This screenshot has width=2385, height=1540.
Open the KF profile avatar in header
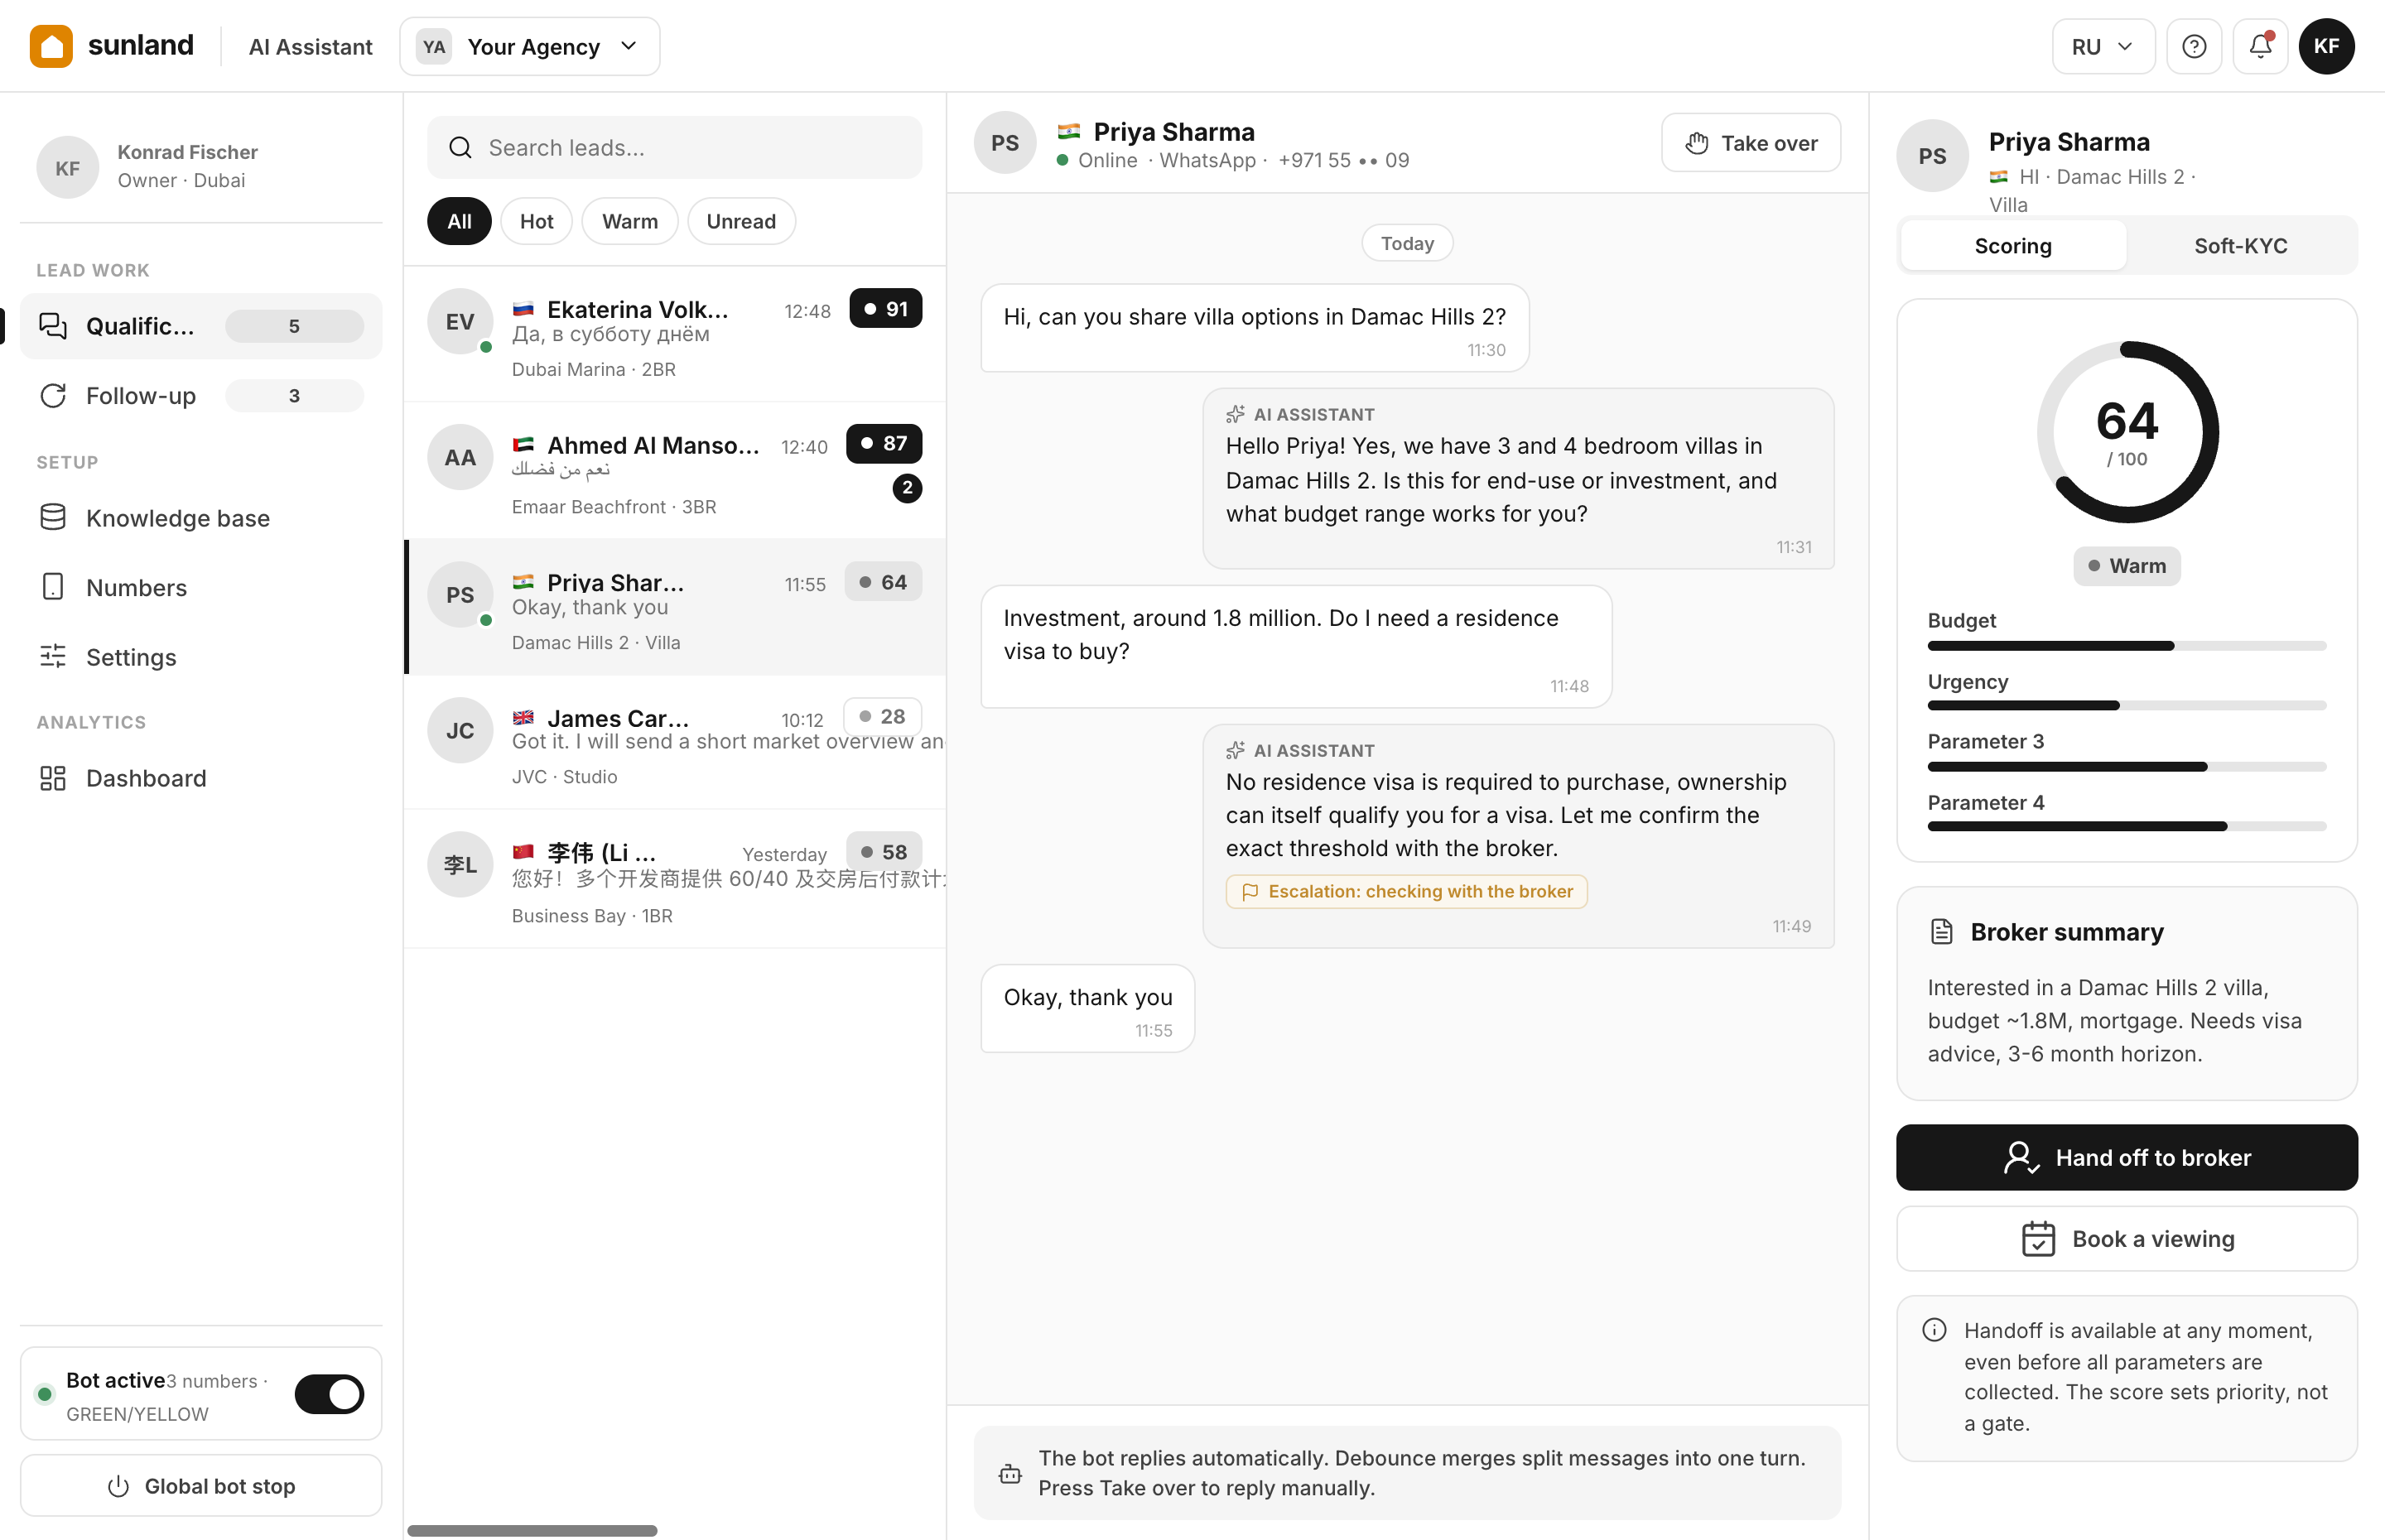tap(2326, 46)
